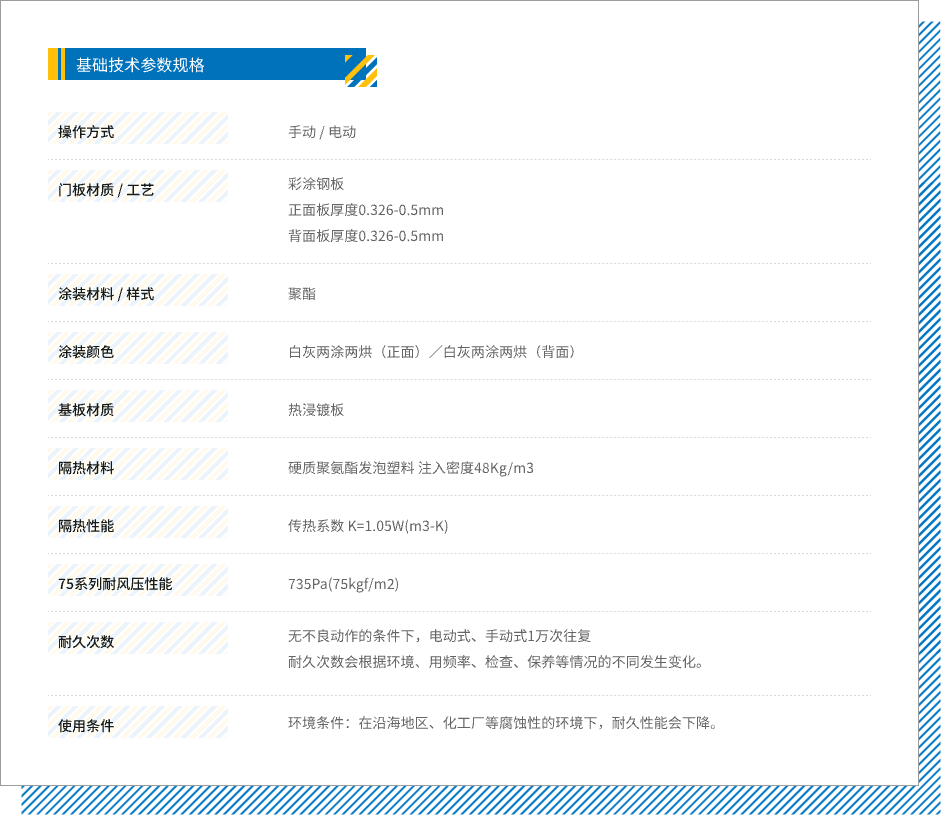The height and width of the screenshot is (815, 941).
Task: Click the 白灰两涂两烘 color description
Action: point(433,352)
